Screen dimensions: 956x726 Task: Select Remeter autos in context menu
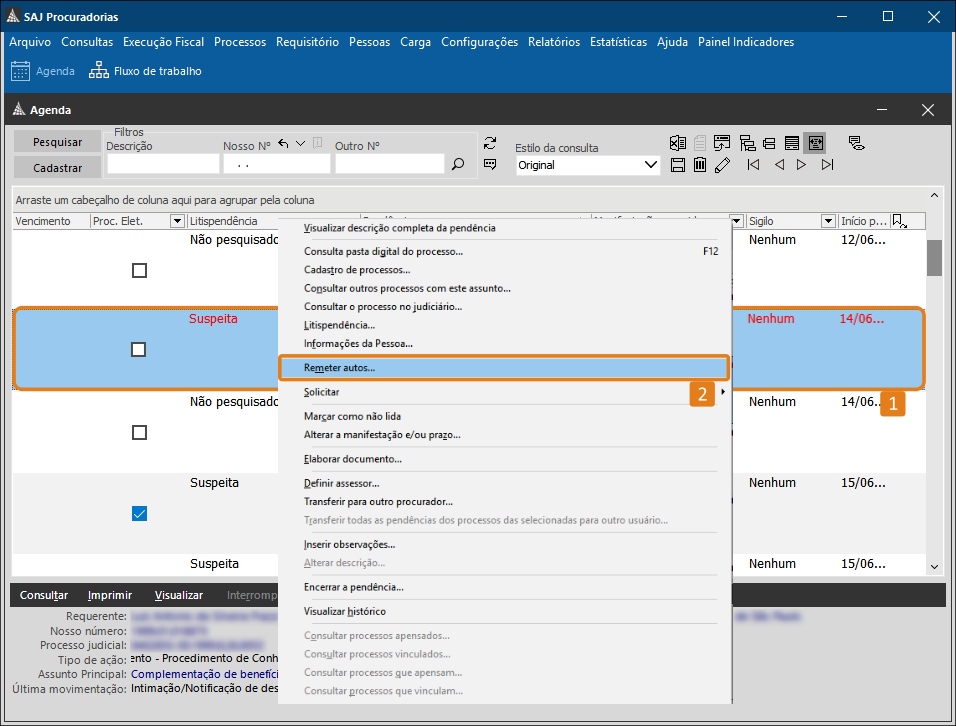340,368
